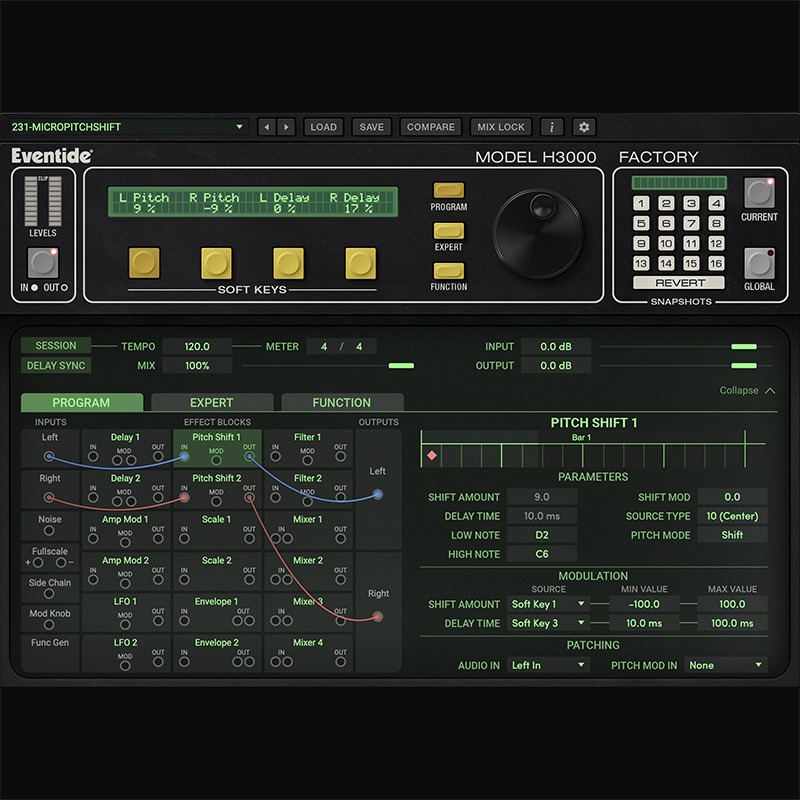Toggle COMPARE mode
Viewport: 800px width, 800px height.
pos(431,127)
